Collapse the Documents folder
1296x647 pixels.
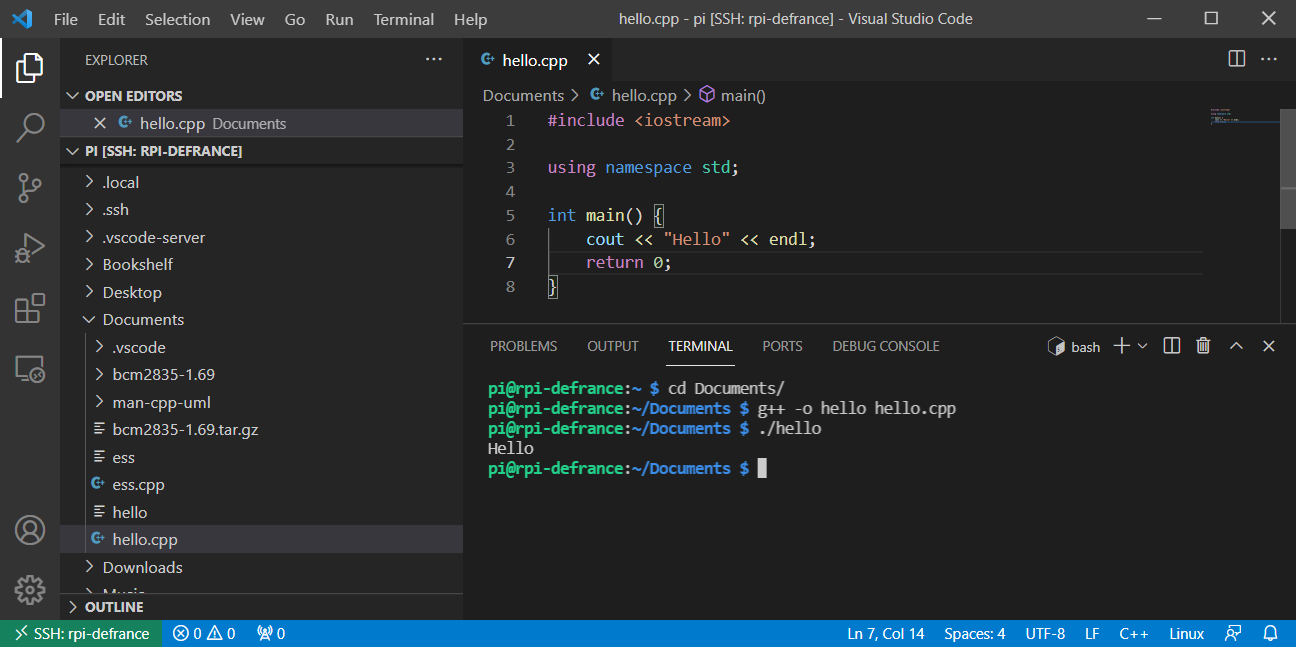click(261, 320)
